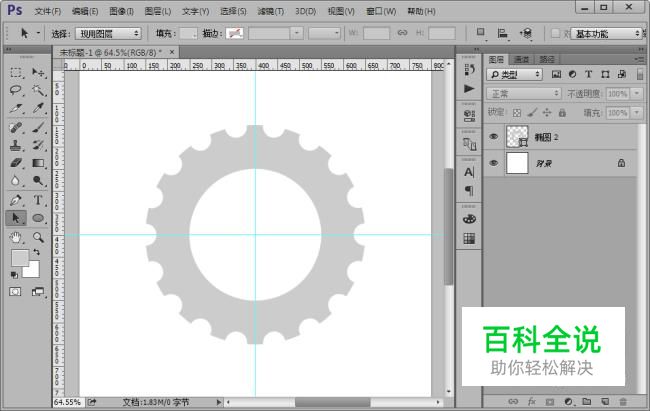This screenshot has height=411, width=650.
Task: Select the Eraser tool
Action: [x=16, y=163]
